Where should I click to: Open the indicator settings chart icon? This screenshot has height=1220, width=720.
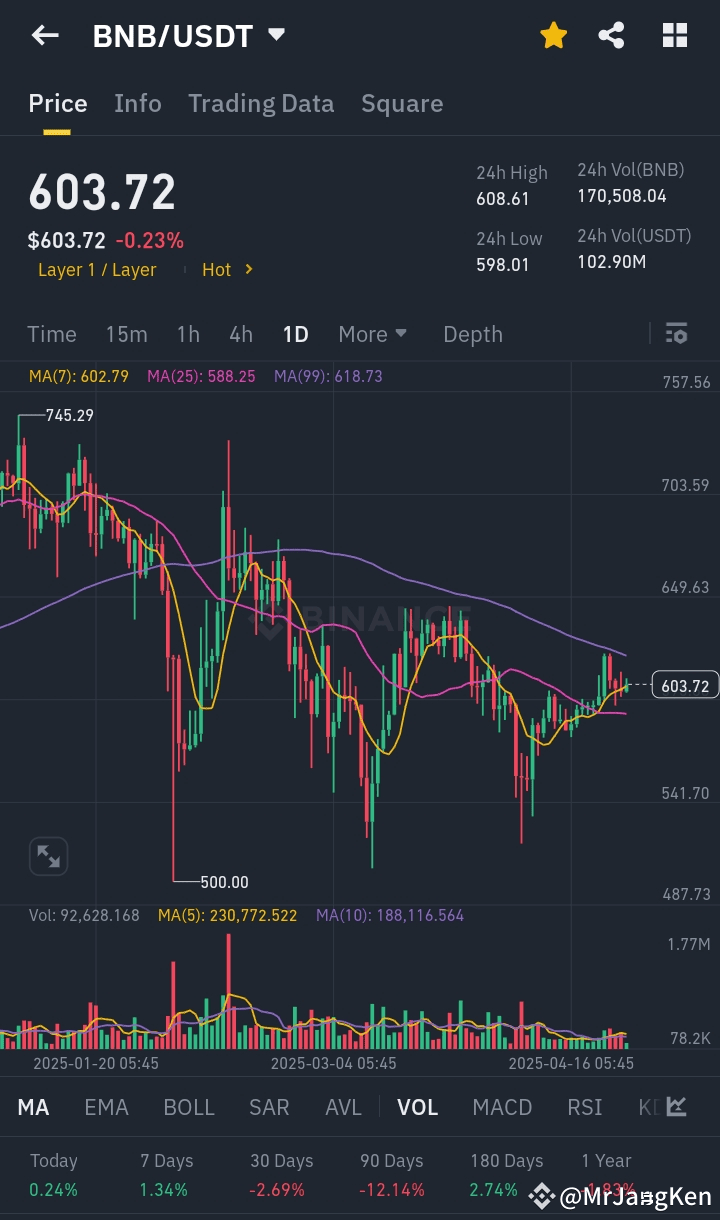(x=677, y=1106)
